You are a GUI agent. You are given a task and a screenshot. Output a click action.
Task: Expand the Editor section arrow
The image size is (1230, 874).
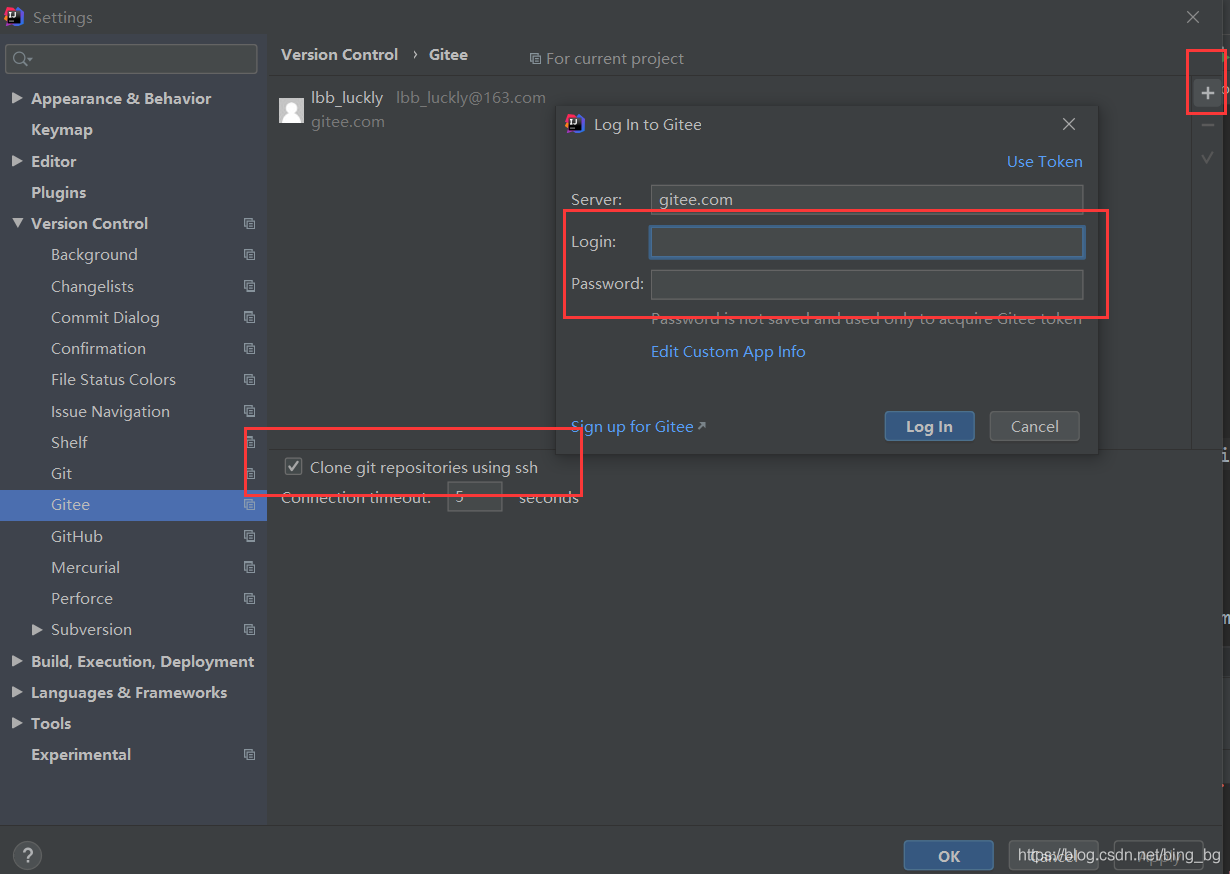click(17, 160)
